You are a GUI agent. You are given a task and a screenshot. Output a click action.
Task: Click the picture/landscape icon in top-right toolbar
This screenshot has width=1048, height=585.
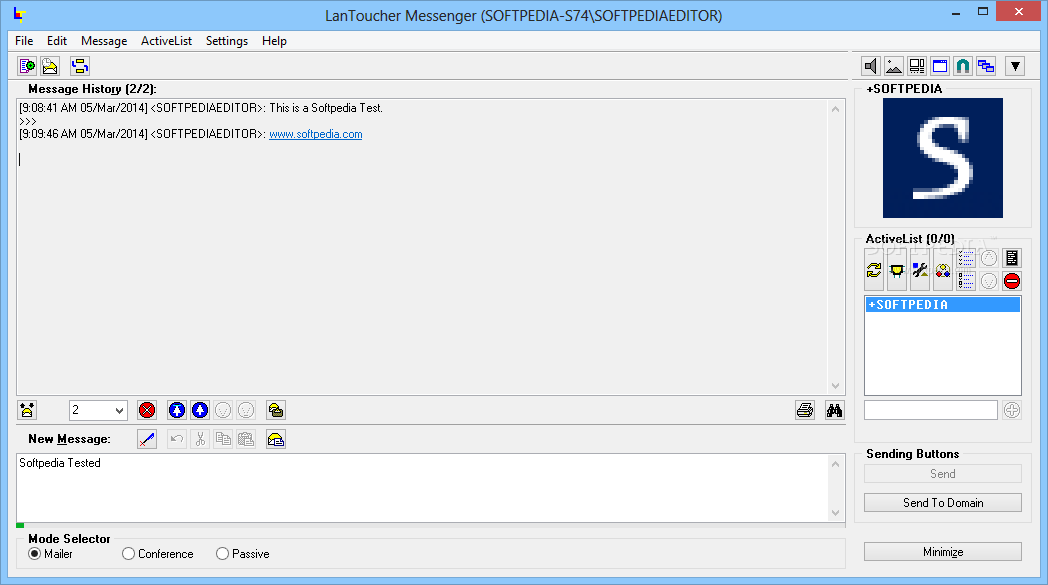click(894, 66)
